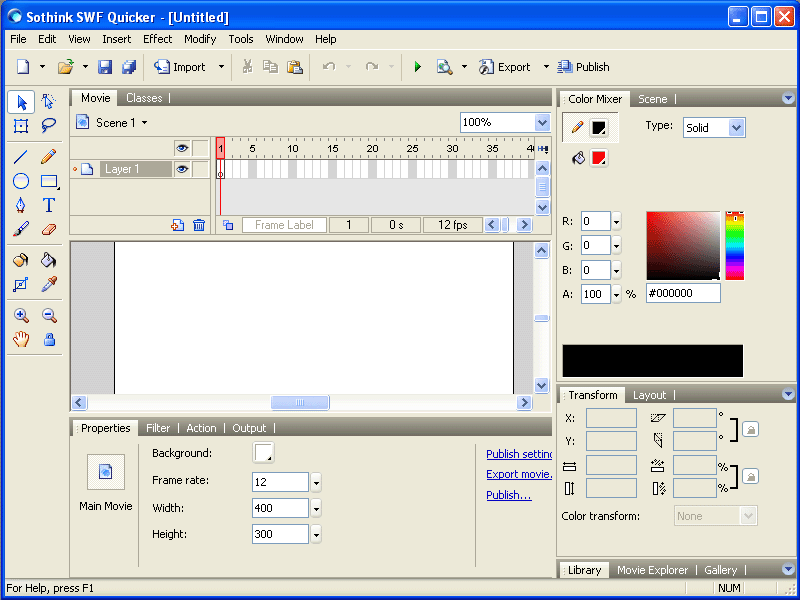Select the Pencil tool
Viewport: 800px width, 600px height.
point(48,157)
